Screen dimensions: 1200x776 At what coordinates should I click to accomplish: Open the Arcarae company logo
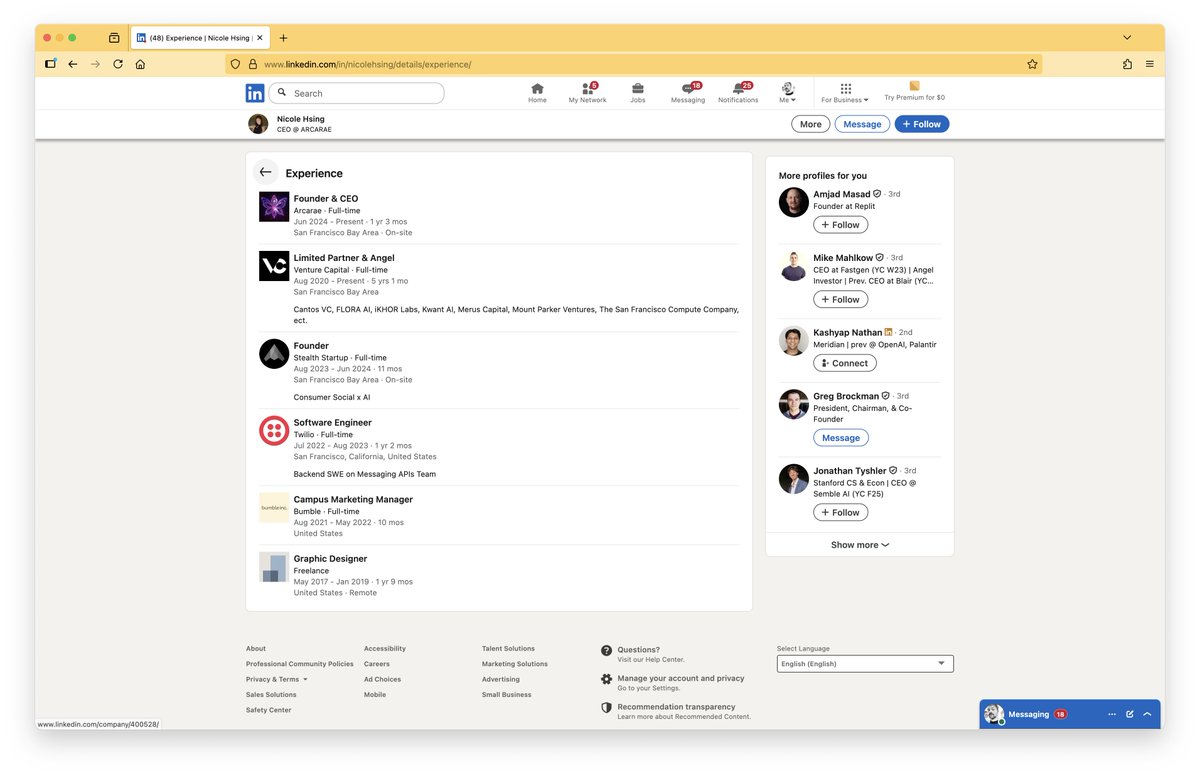[x=274, y=207]
